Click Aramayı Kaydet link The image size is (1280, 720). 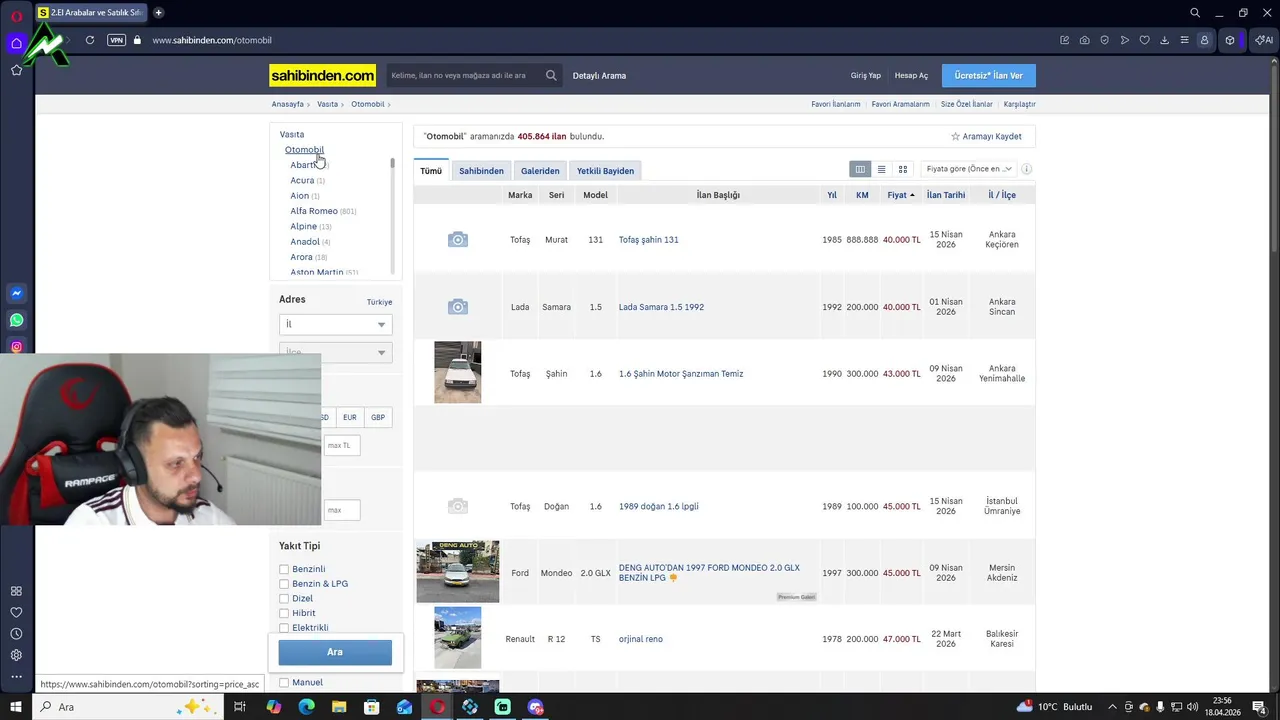pyautogui.click(x=986, y=136)
